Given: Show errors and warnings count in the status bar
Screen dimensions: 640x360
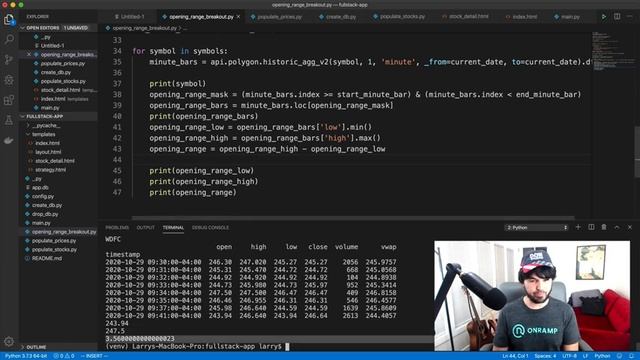Looking at the screenshot, I should coord(64,356).
